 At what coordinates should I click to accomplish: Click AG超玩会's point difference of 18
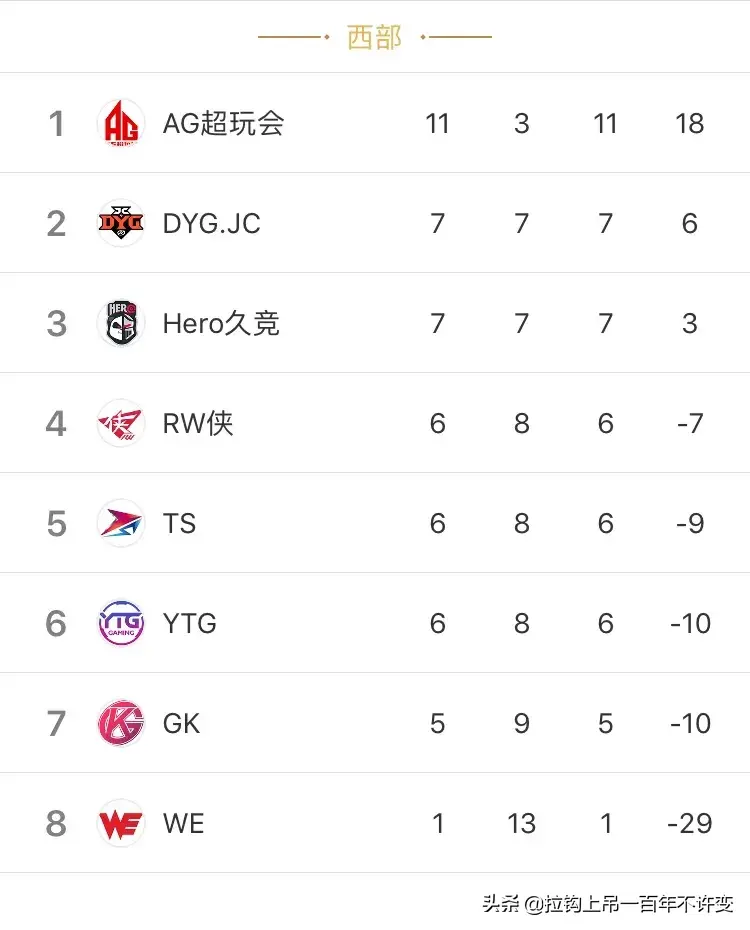coord(689,124)
